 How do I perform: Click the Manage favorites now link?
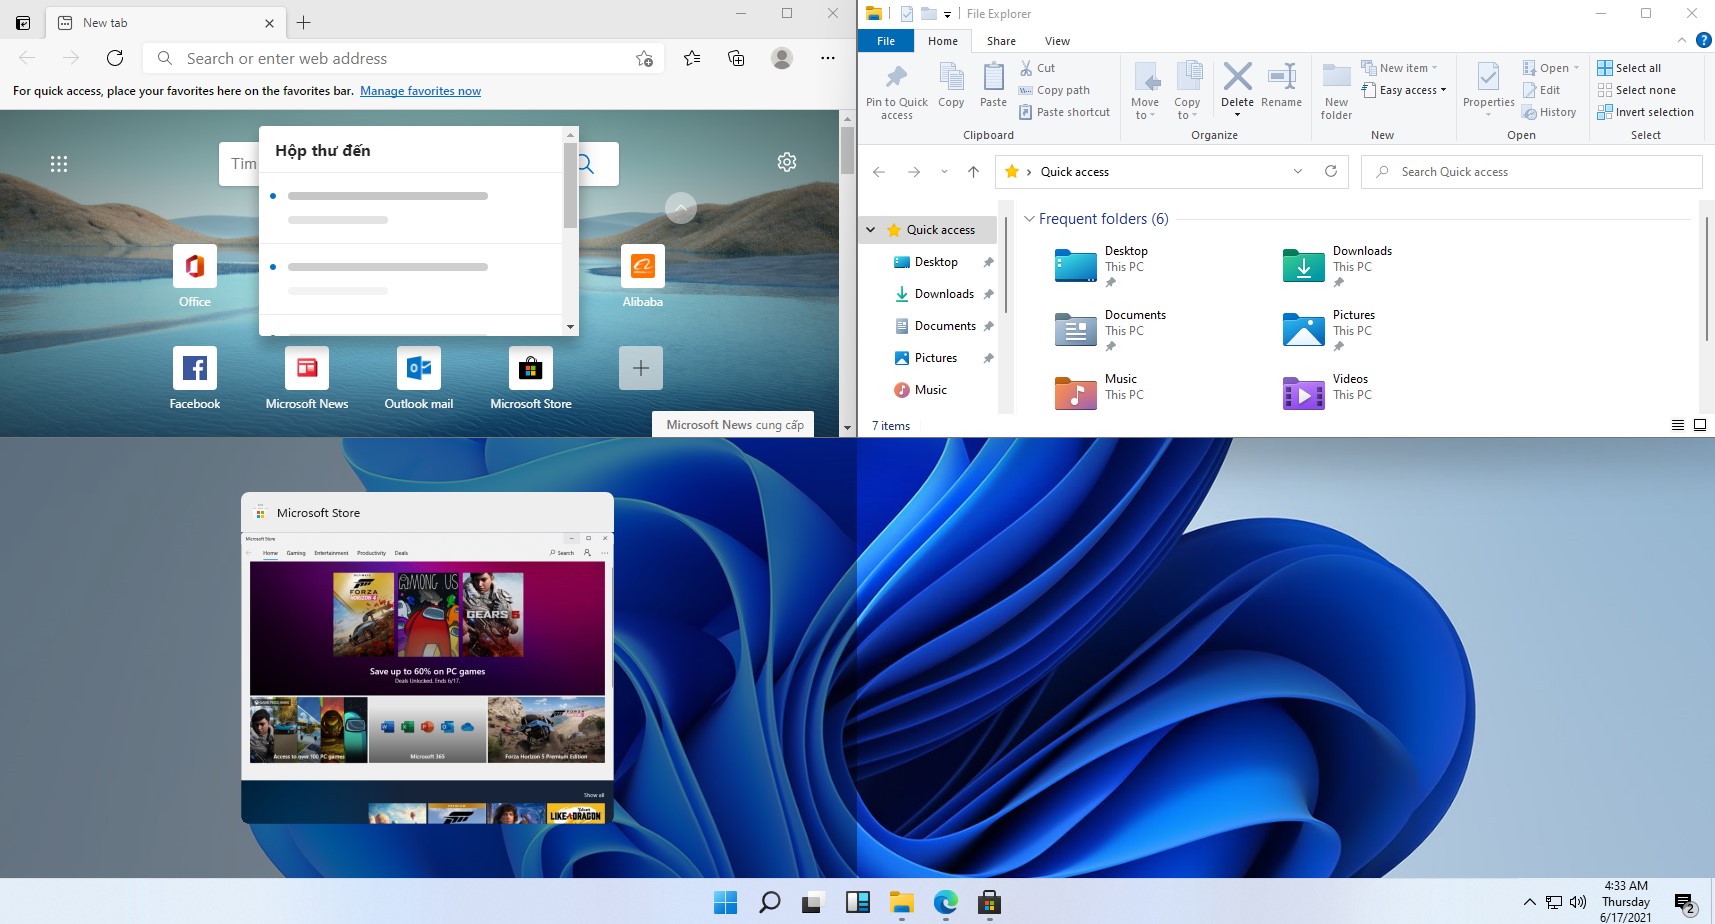pyautogui.click(x=421, y=90)
